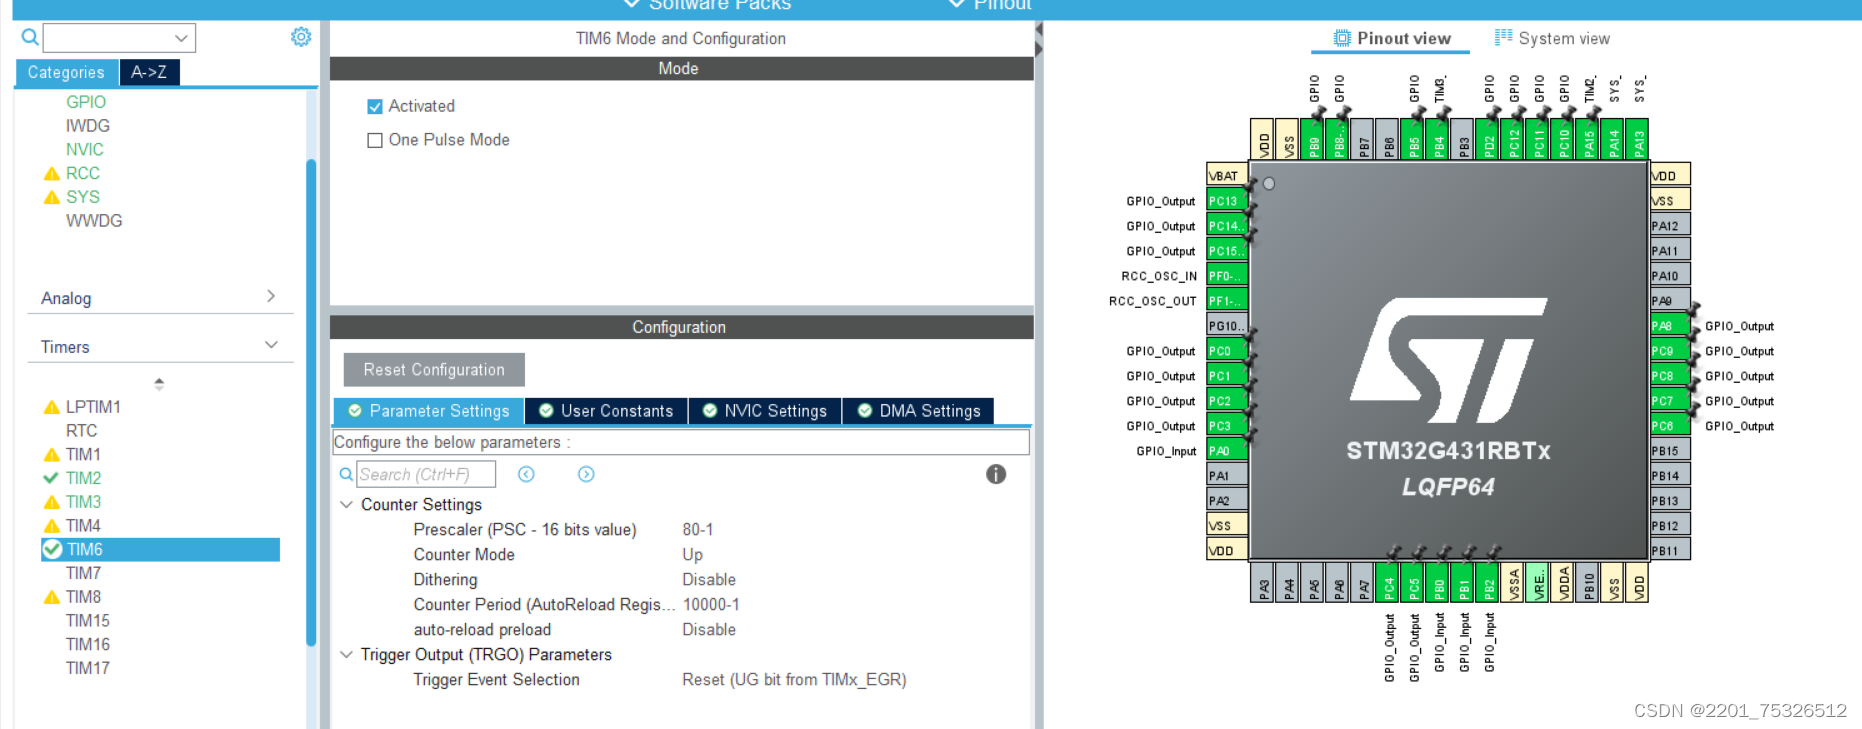The image size is (1862, 729).
Task: Click Counter Period value 10000-1
Action: 711,605
